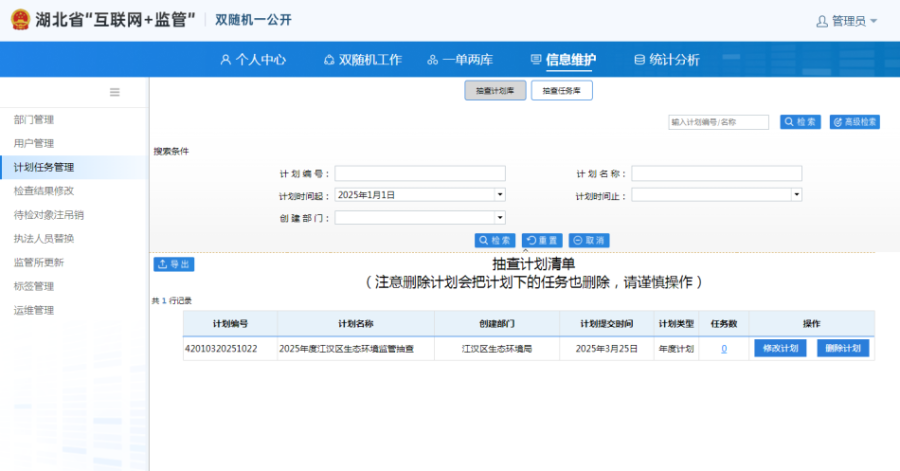Select the 抽查计划库 tab

495,91
